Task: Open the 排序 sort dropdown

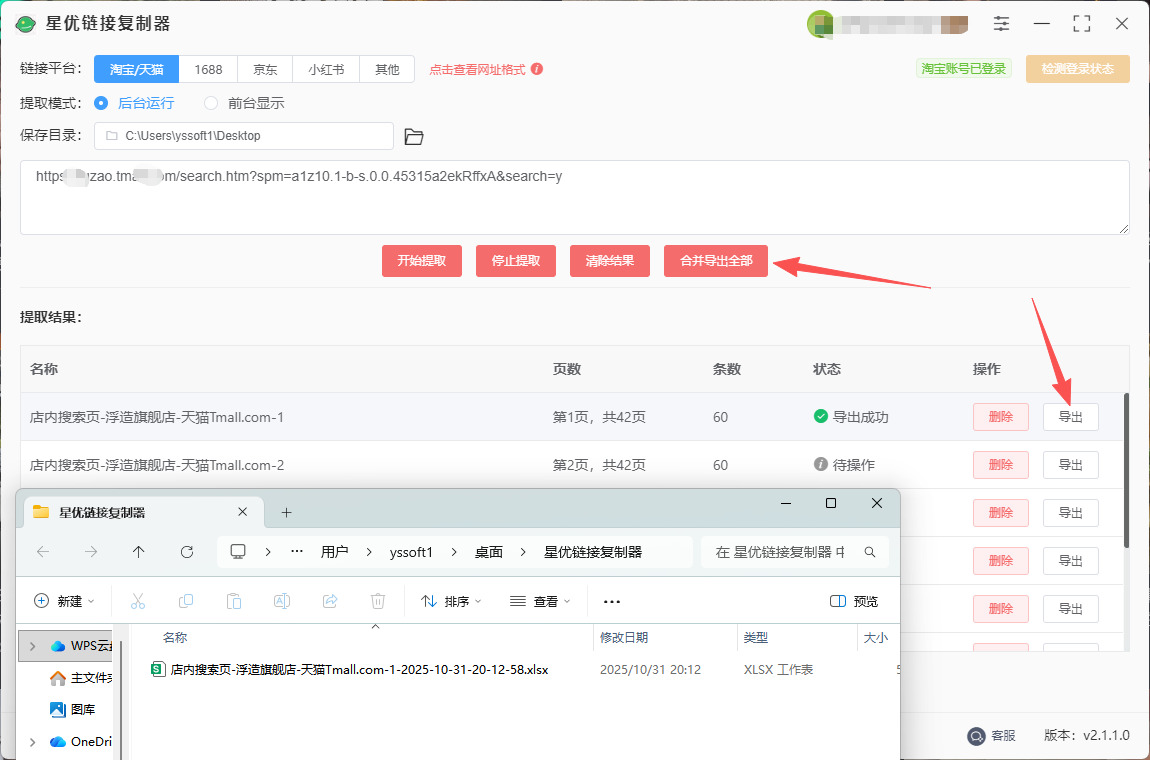Action: point(451,602)
